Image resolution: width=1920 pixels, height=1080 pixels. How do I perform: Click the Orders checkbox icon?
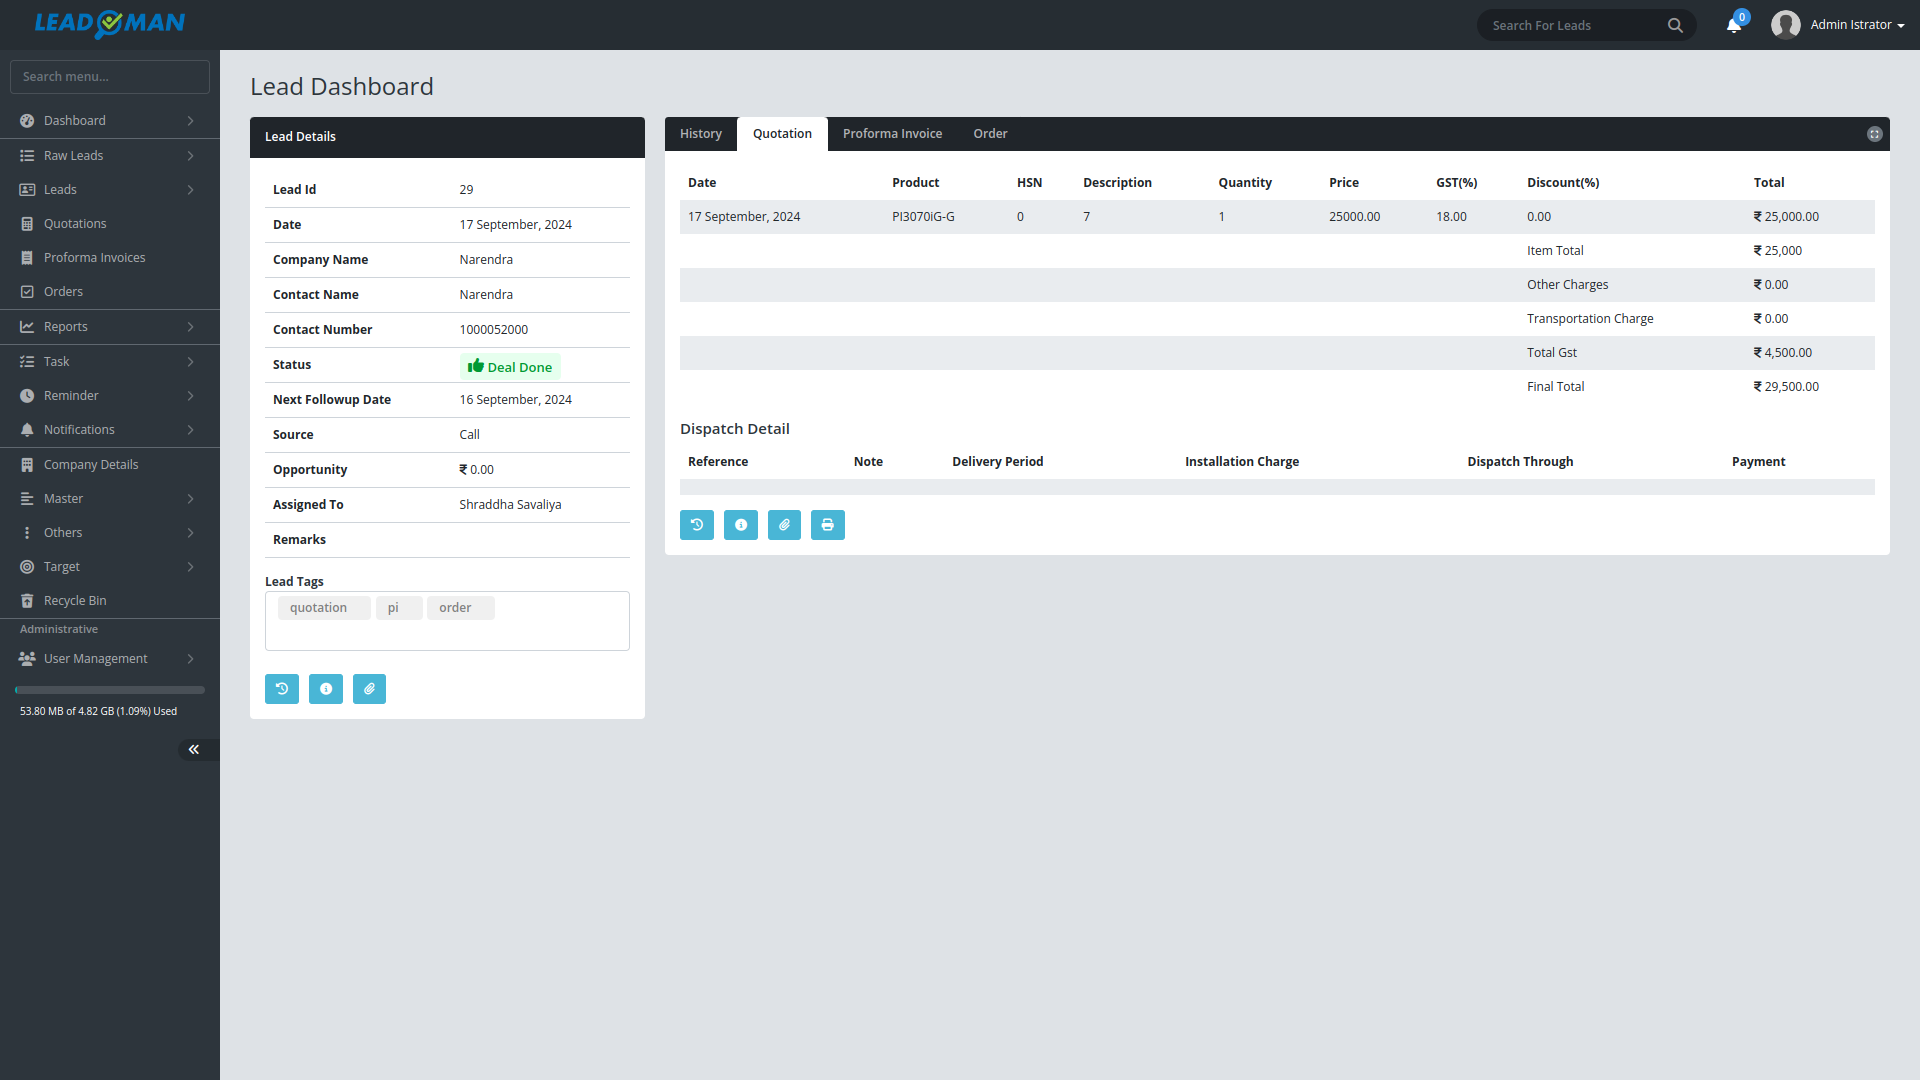[27, 292]
